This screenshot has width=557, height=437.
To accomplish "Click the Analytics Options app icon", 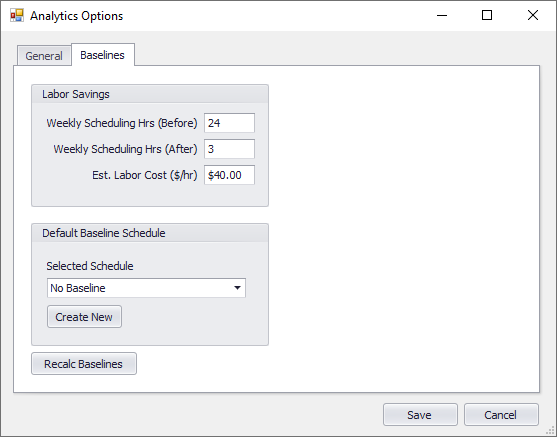I will [17, 16].
